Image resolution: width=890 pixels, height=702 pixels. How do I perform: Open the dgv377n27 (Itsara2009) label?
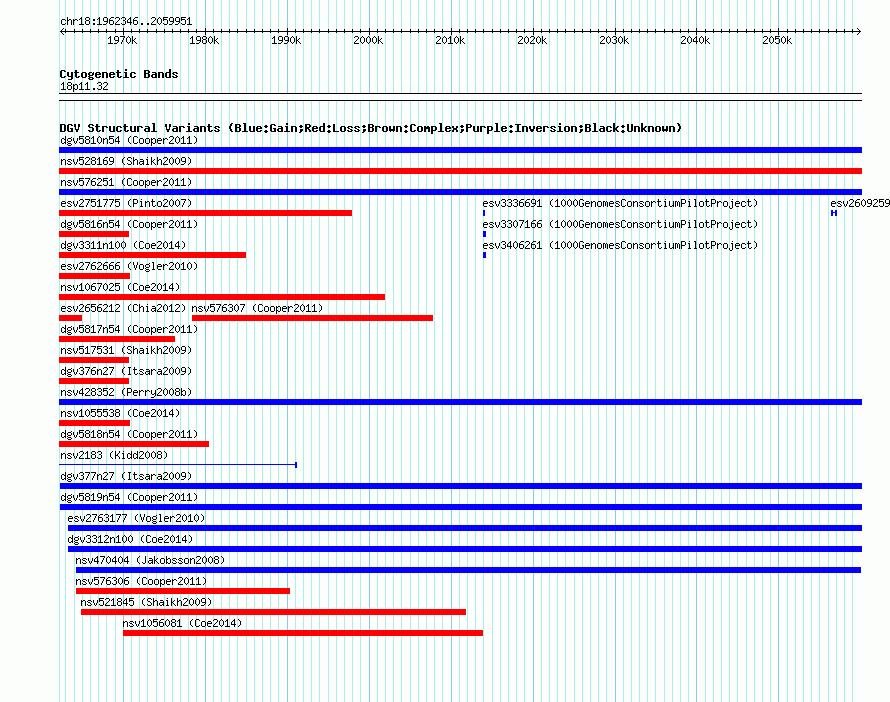click(x=126, y=476)
